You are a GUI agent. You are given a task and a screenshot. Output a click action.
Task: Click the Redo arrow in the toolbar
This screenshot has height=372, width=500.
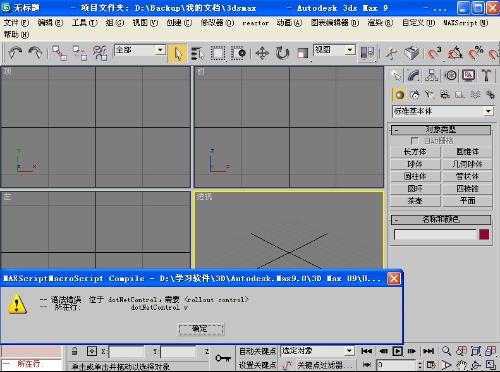click(35, 53)
